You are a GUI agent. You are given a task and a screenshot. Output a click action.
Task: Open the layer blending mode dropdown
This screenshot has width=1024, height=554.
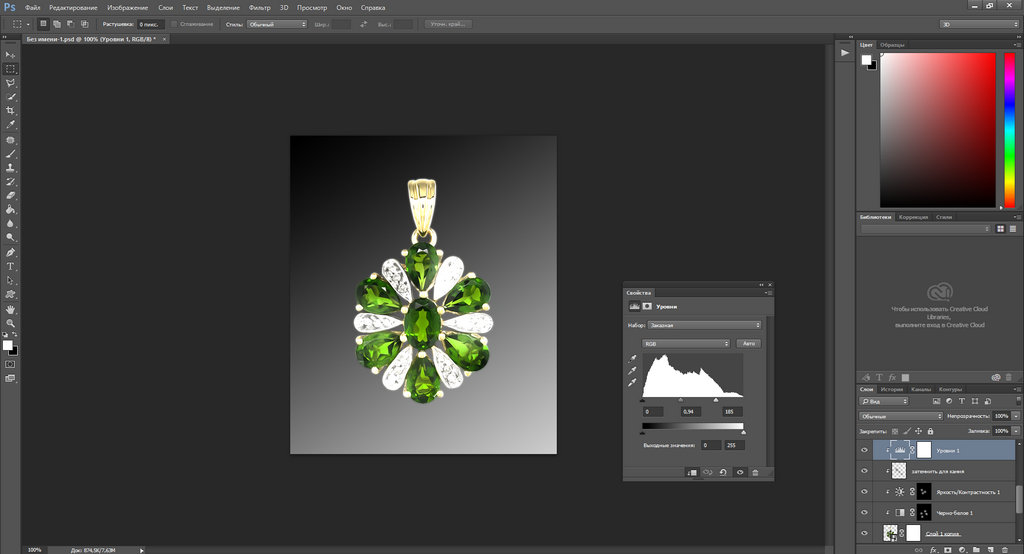tap(900, 416)
